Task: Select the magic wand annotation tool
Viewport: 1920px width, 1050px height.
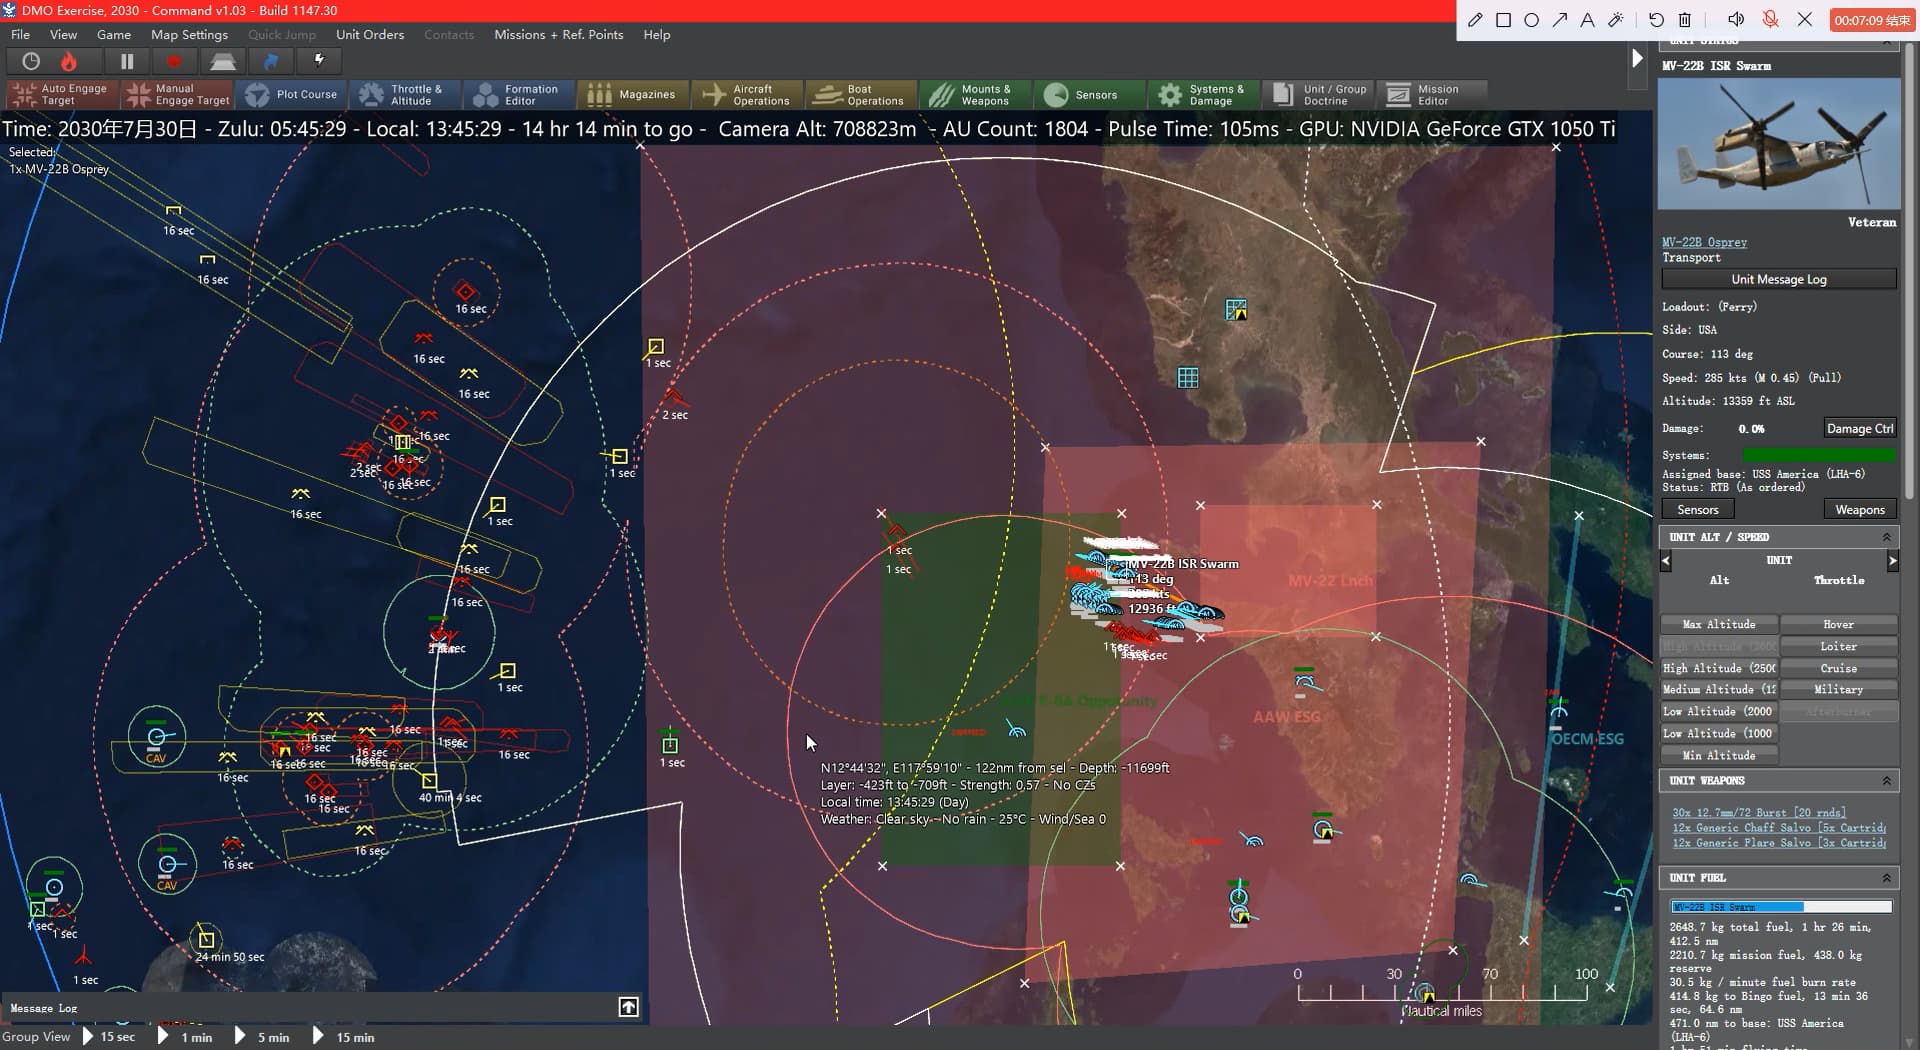Action: click(1615, 20)
